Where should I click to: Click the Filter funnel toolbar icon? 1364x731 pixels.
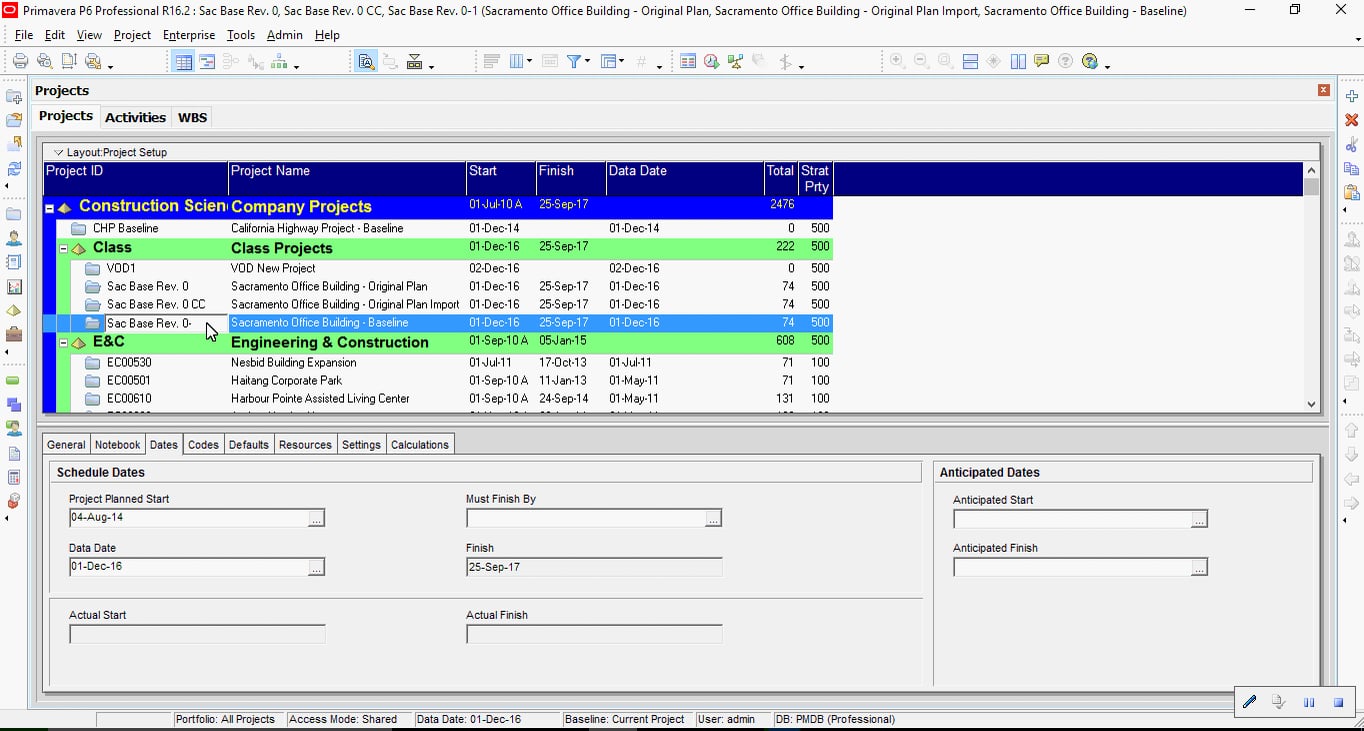tap(574, 61)
